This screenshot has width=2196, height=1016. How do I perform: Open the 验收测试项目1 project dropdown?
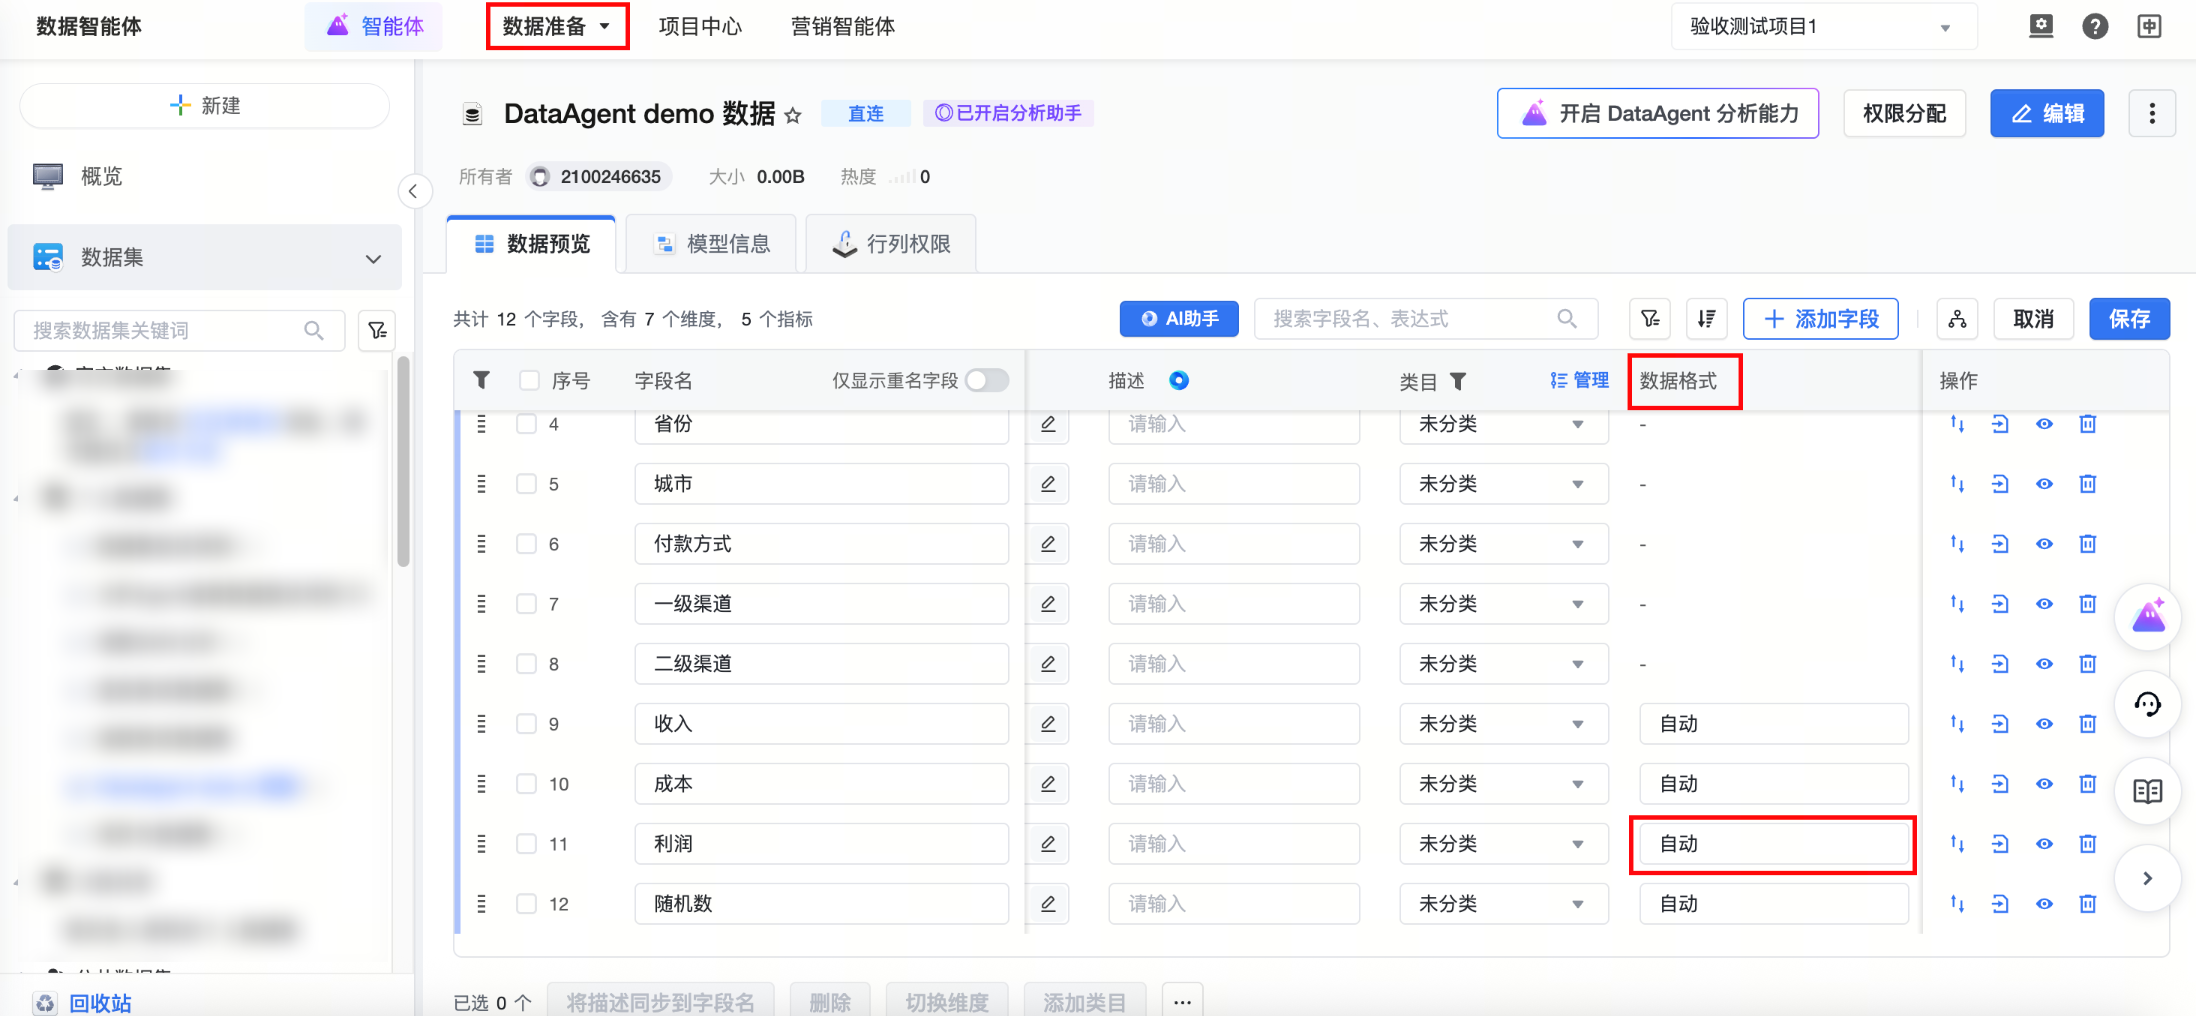point(1822,27)
